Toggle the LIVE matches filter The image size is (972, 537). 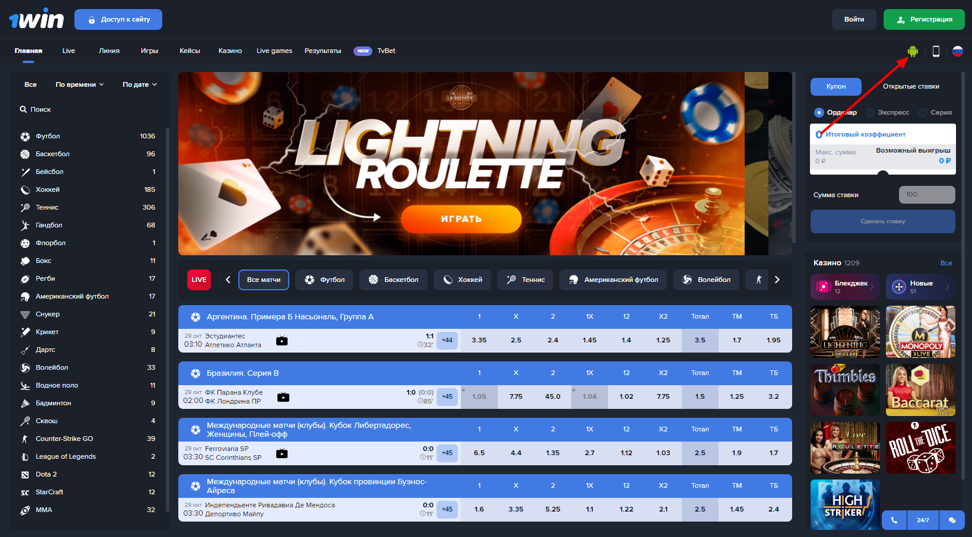(199, 280)
